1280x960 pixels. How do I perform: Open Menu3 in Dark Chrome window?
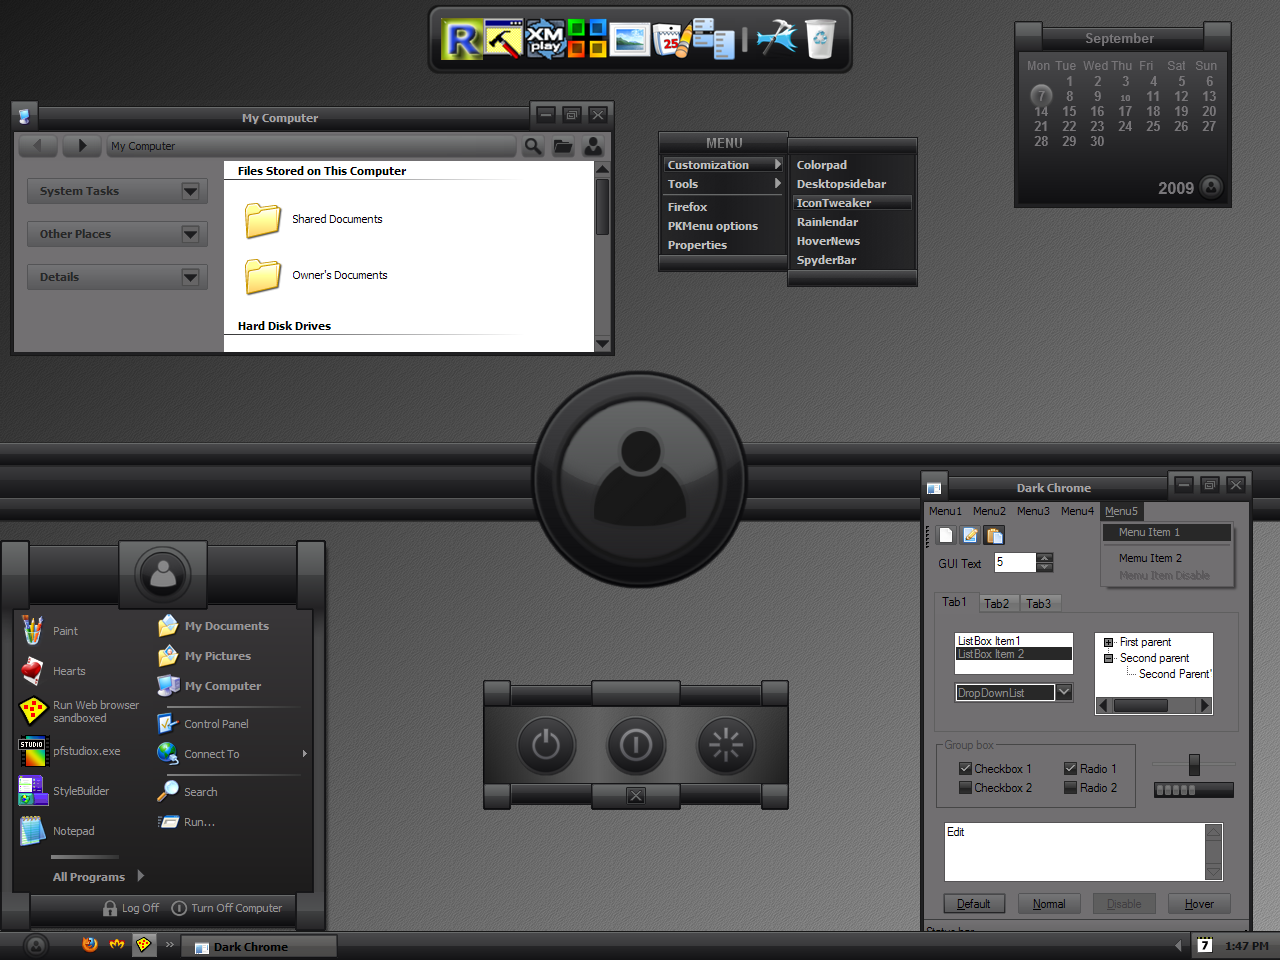pos(1033,511)
